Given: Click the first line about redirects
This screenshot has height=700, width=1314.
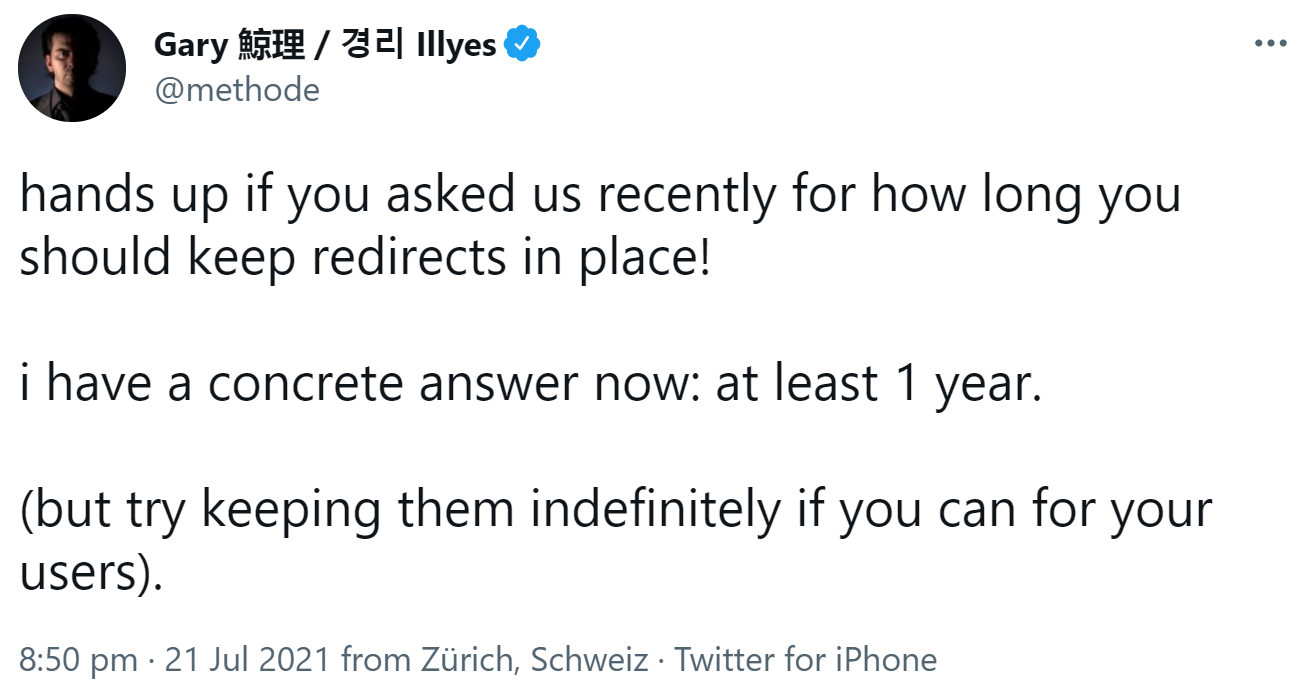Looking at the screenshot, I should coord(600,195).
